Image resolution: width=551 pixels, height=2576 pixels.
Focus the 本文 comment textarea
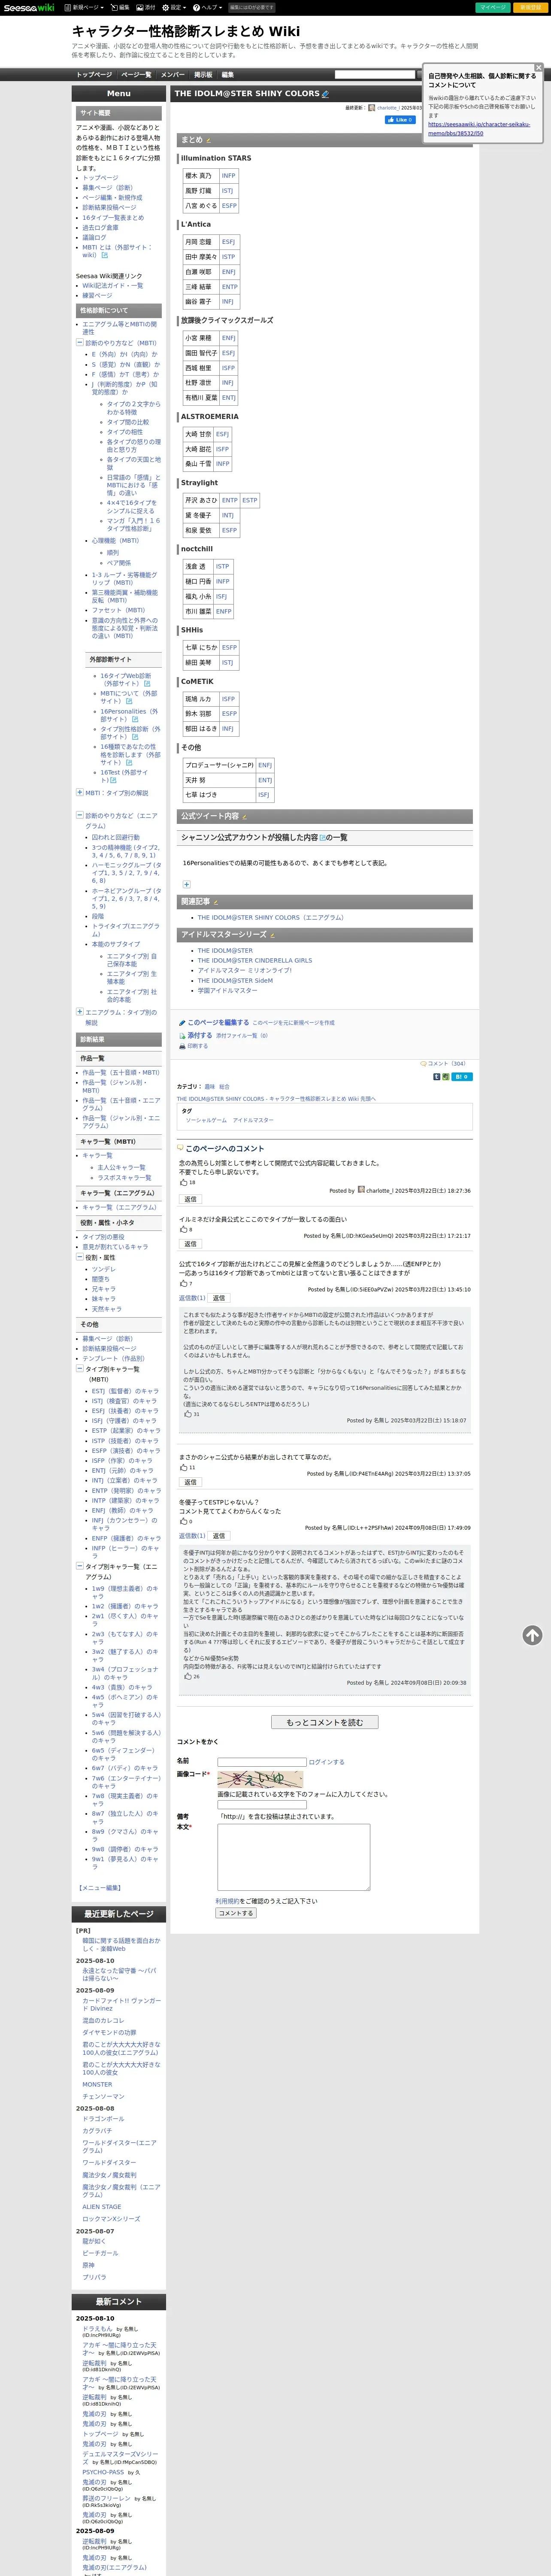pyautogui.click(x=294, y=1856)
